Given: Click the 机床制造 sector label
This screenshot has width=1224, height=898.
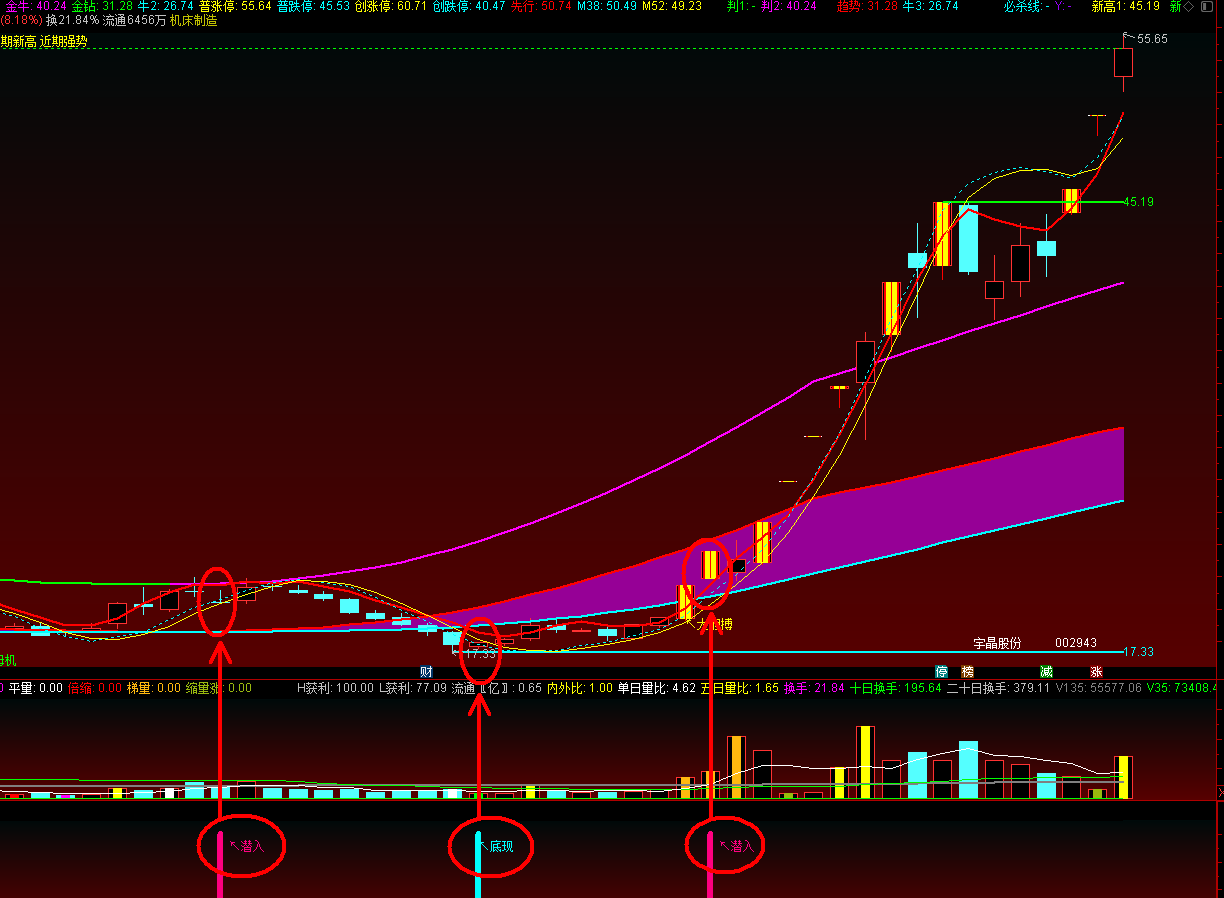Looking at the screenshot, I should (x=193, y=20).
